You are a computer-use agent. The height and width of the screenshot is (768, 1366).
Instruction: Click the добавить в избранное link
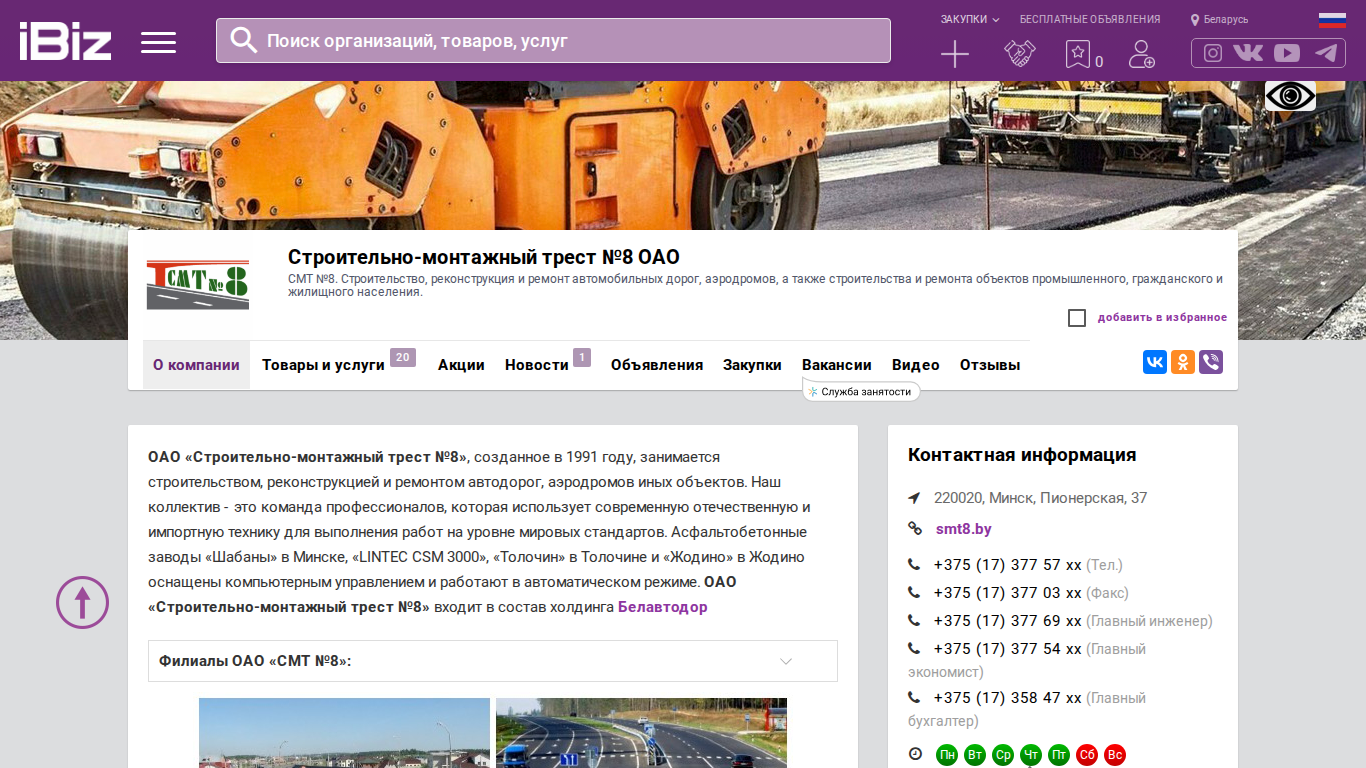click(x=1162, y=318)
